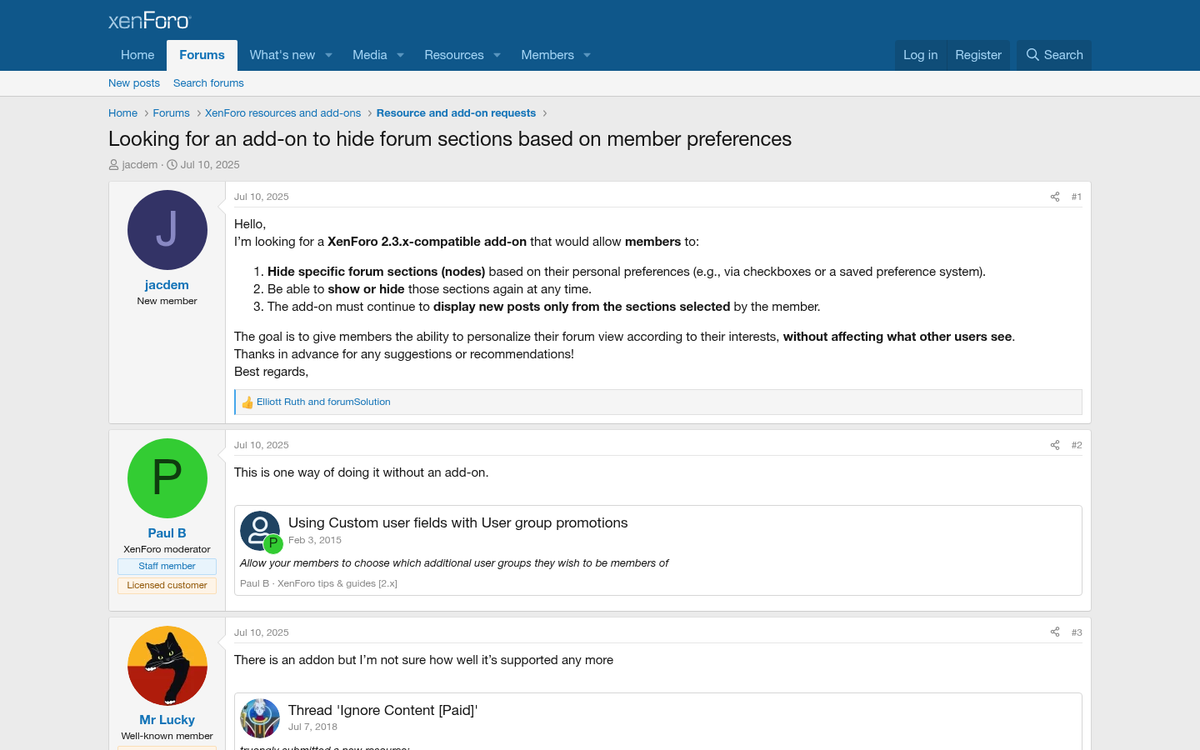Image resolution: width=1200 pixels, height=750 pixels.
Task: Open the 'Ignore Content [Paid]' thread link
Action: [382, 710]
